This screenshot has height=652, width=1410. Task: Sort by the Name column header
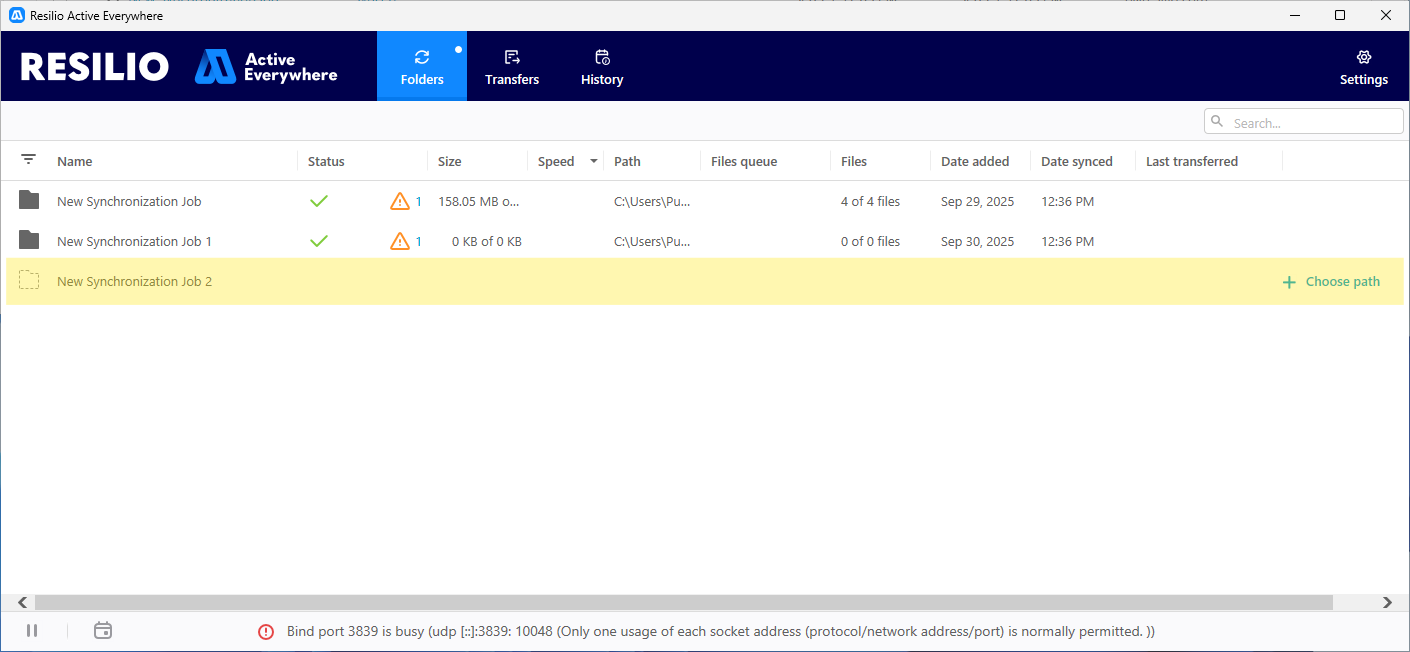[75, 162]
